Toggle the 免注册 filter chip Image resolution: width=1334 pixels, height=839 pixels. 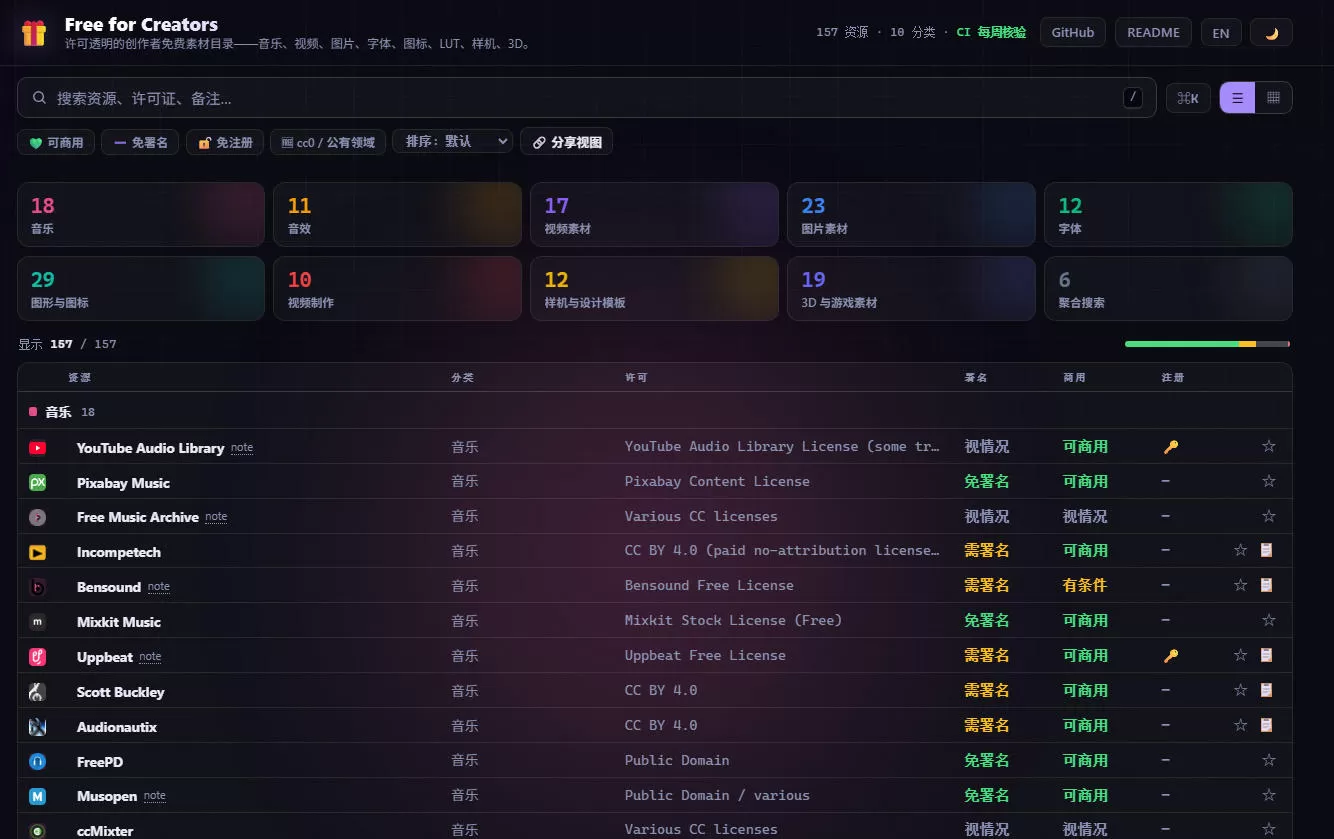point(225,142)
